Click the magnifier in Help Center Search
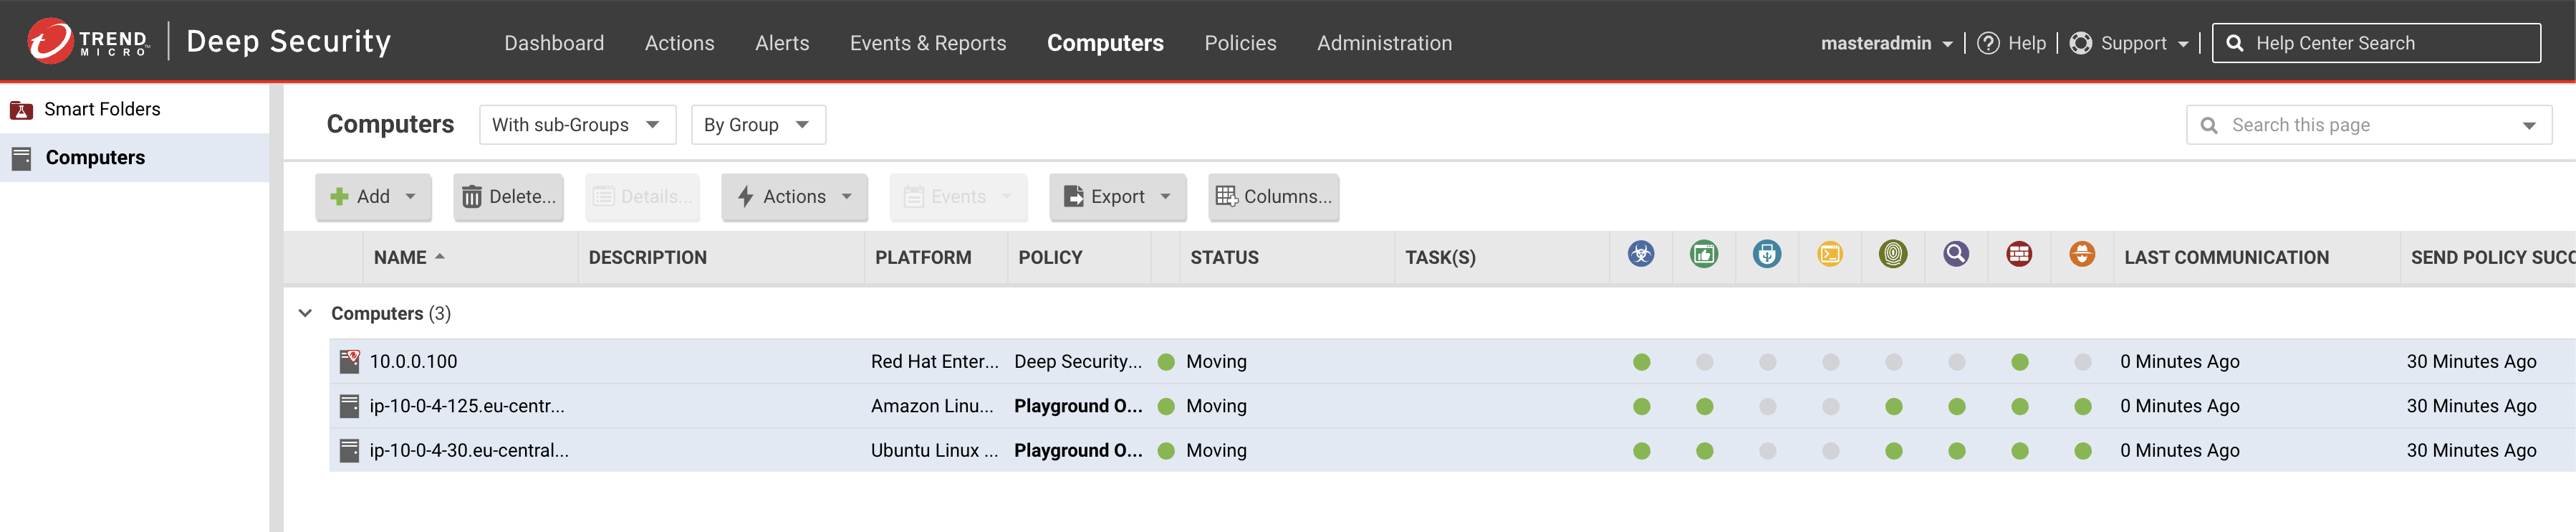This screenshot has height=532, width=2576. click(x=2235, y=43)
